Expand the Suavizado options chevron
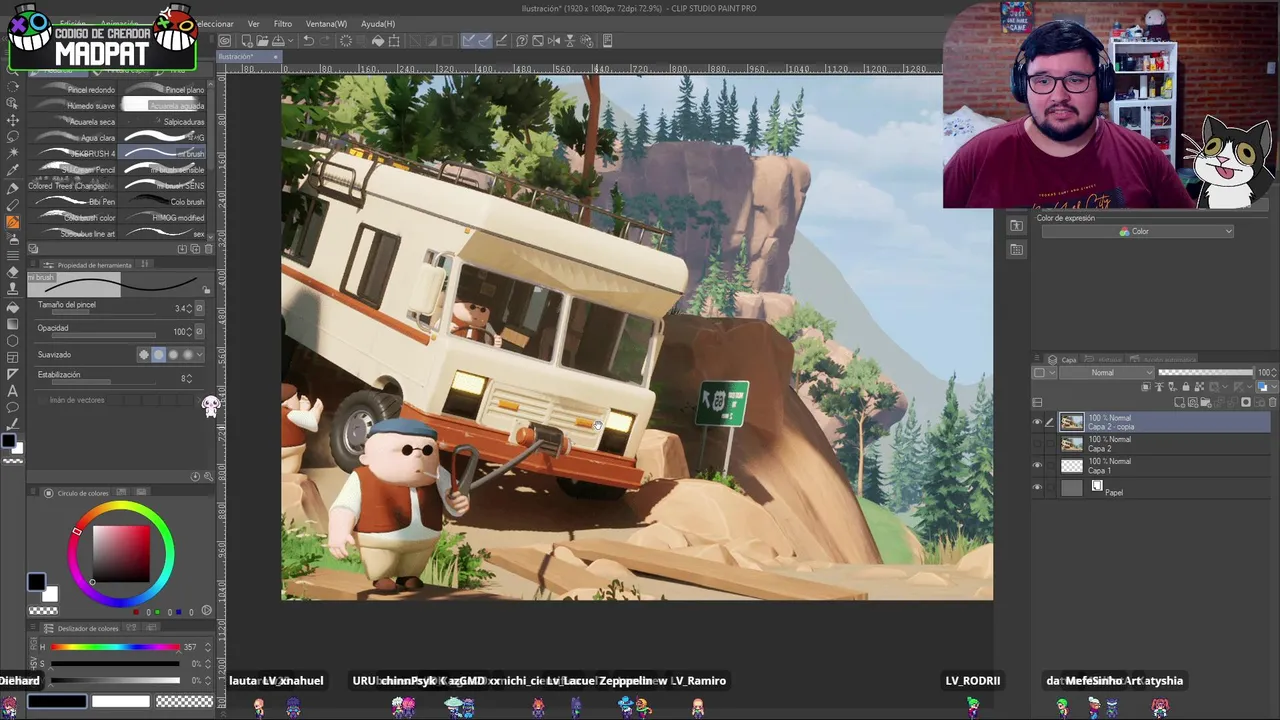 click(x=200, y=354)
